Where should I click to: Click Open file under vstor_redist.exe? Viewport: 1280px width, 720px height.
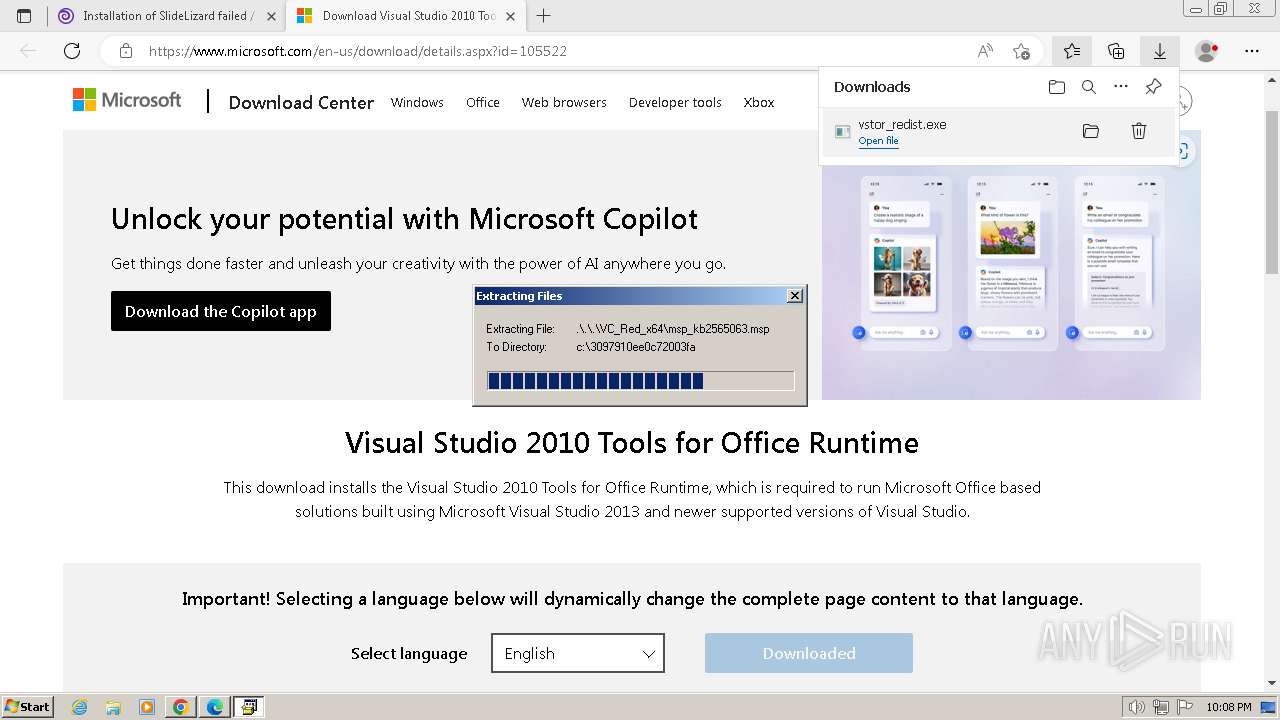pos(878,141)
